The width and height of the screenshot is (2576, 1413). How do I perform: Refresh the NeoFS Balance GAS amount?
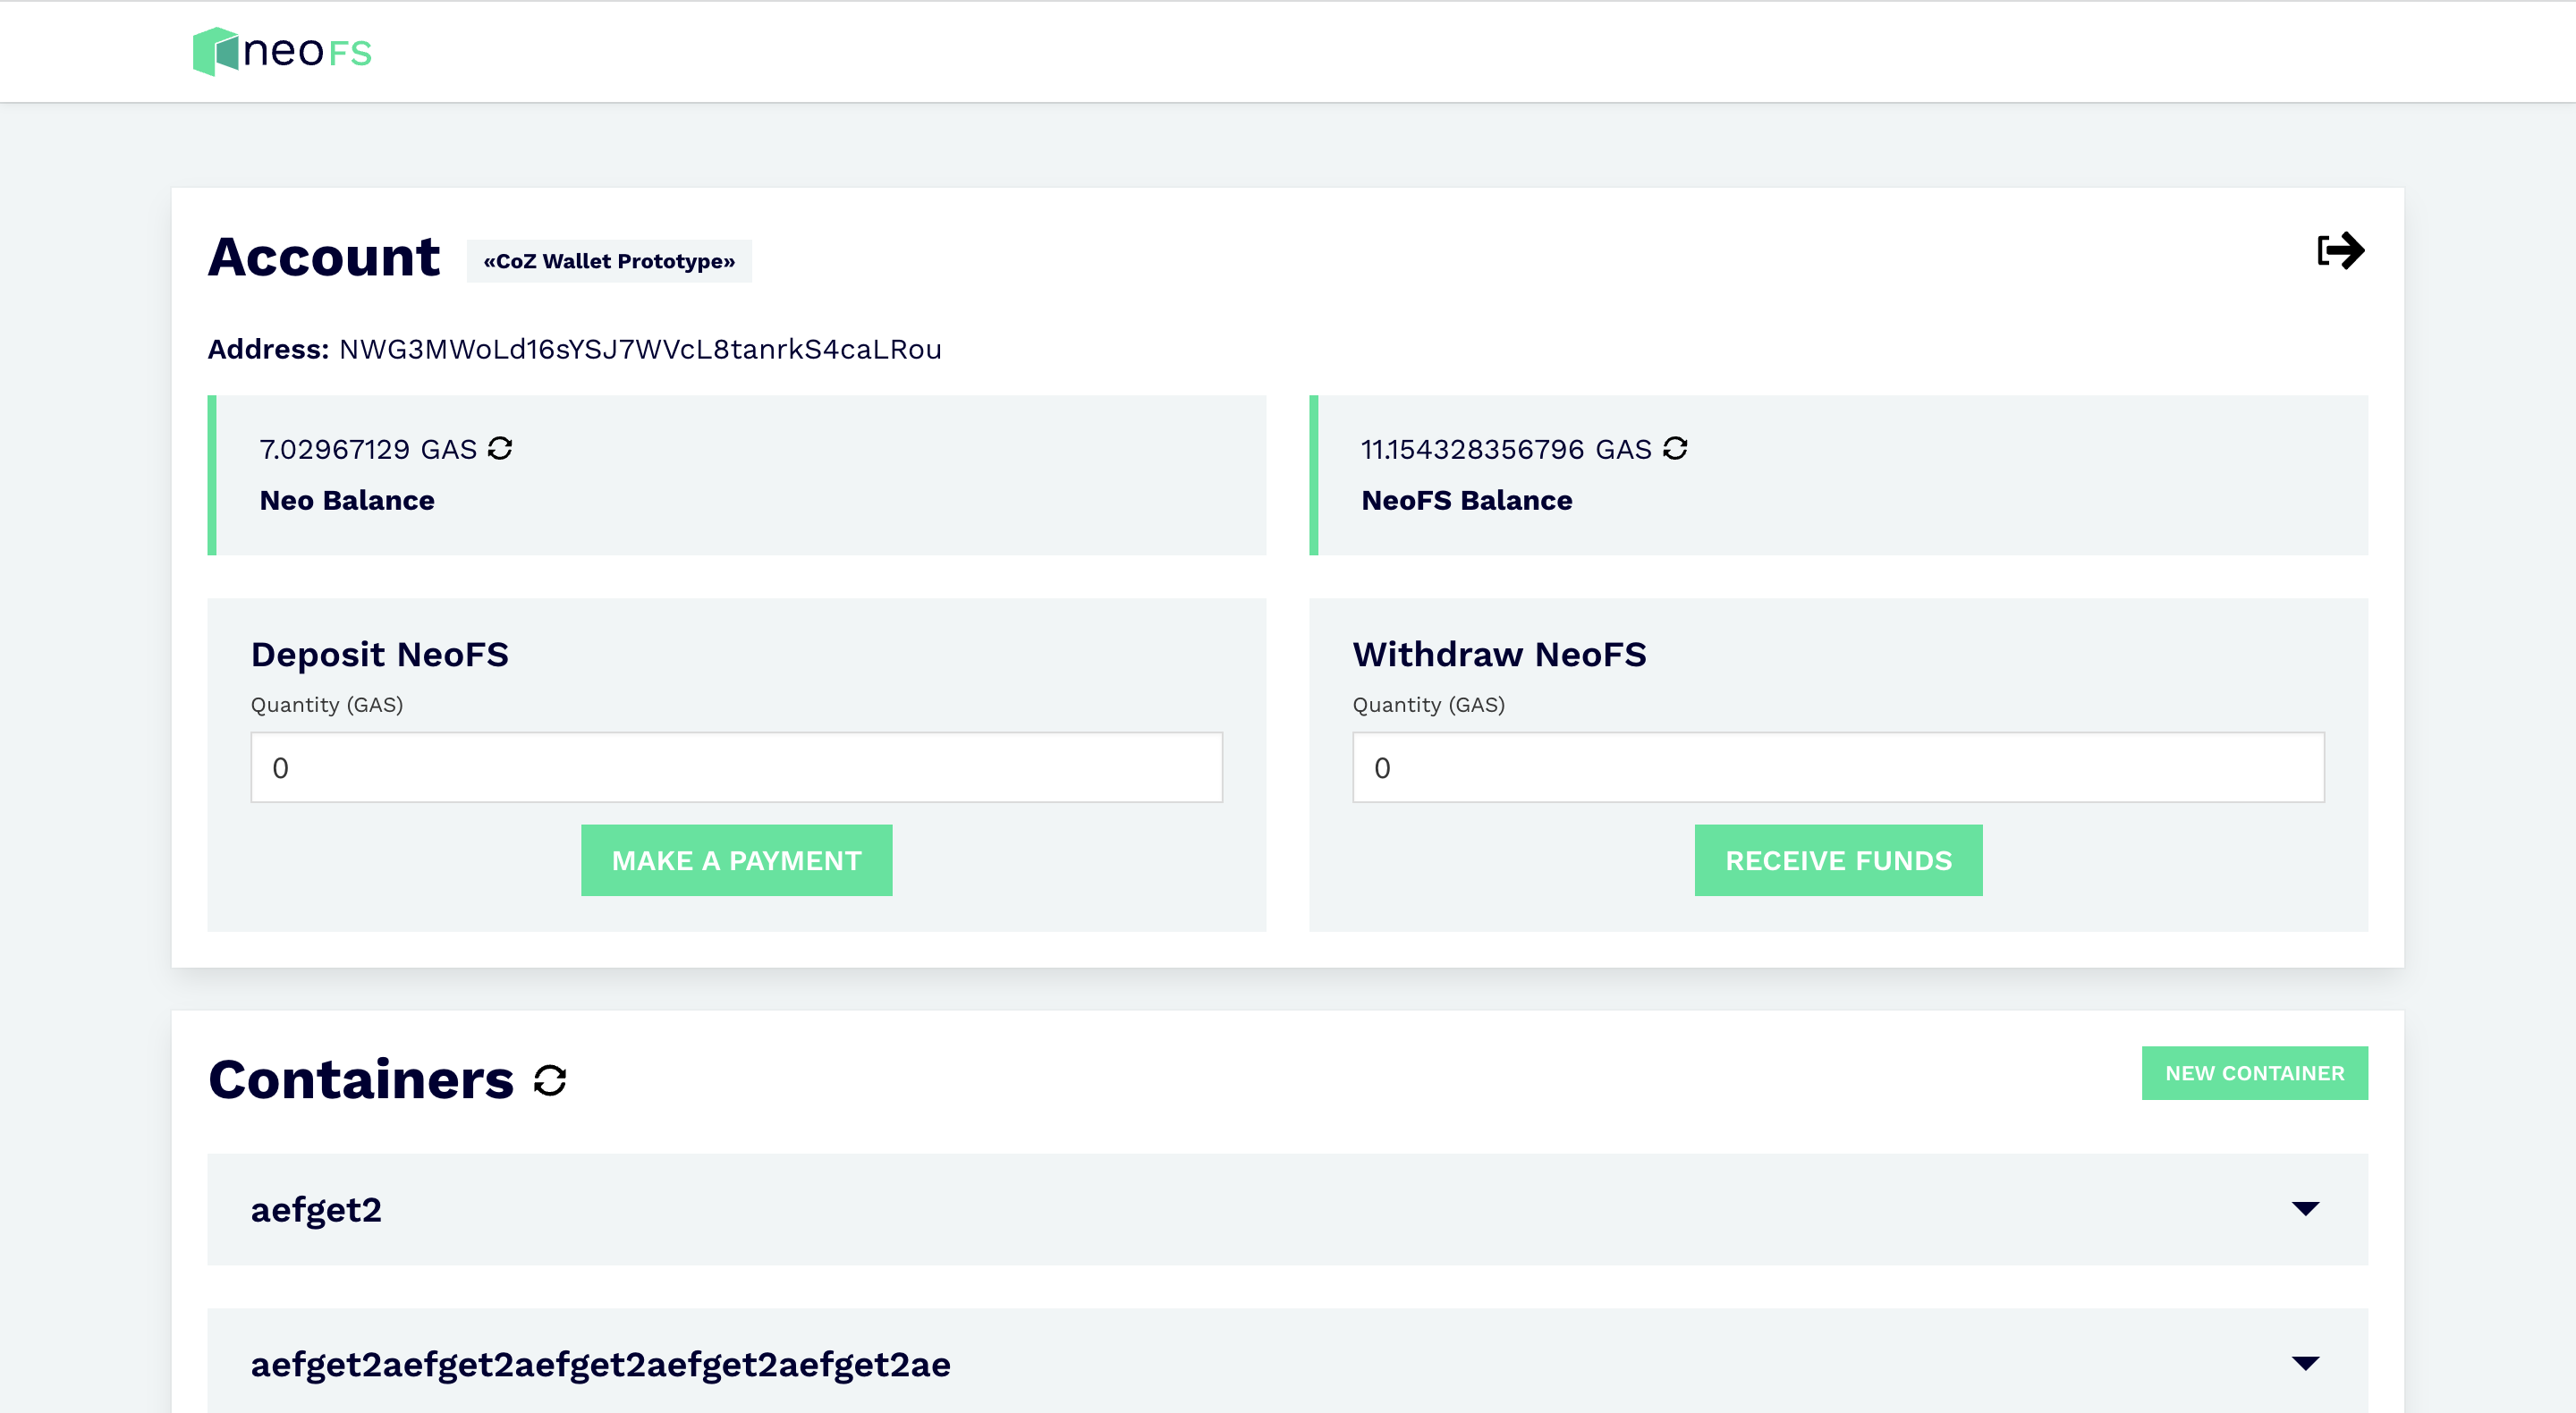1675,448
